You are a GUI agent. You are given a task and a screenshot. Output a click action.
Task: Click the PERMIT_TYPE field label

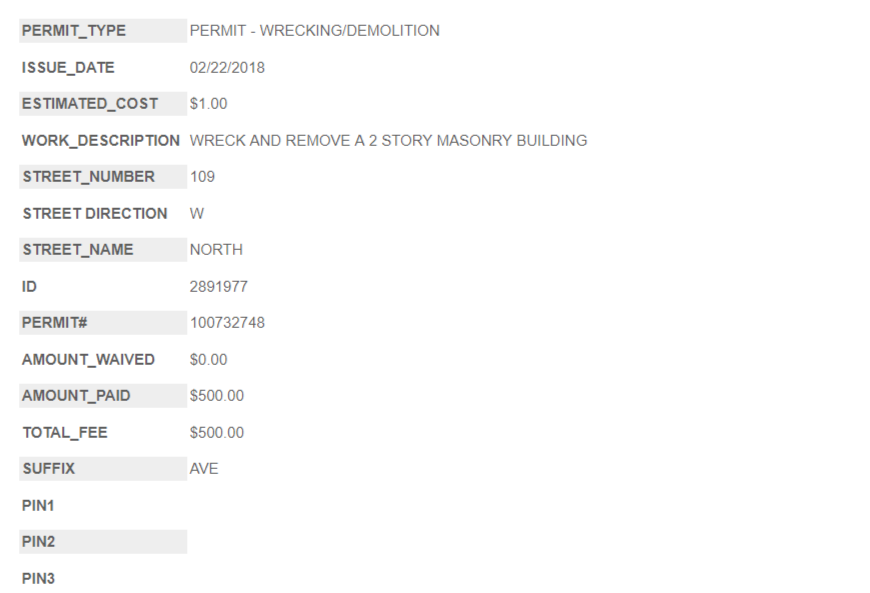tap(74, 31)
